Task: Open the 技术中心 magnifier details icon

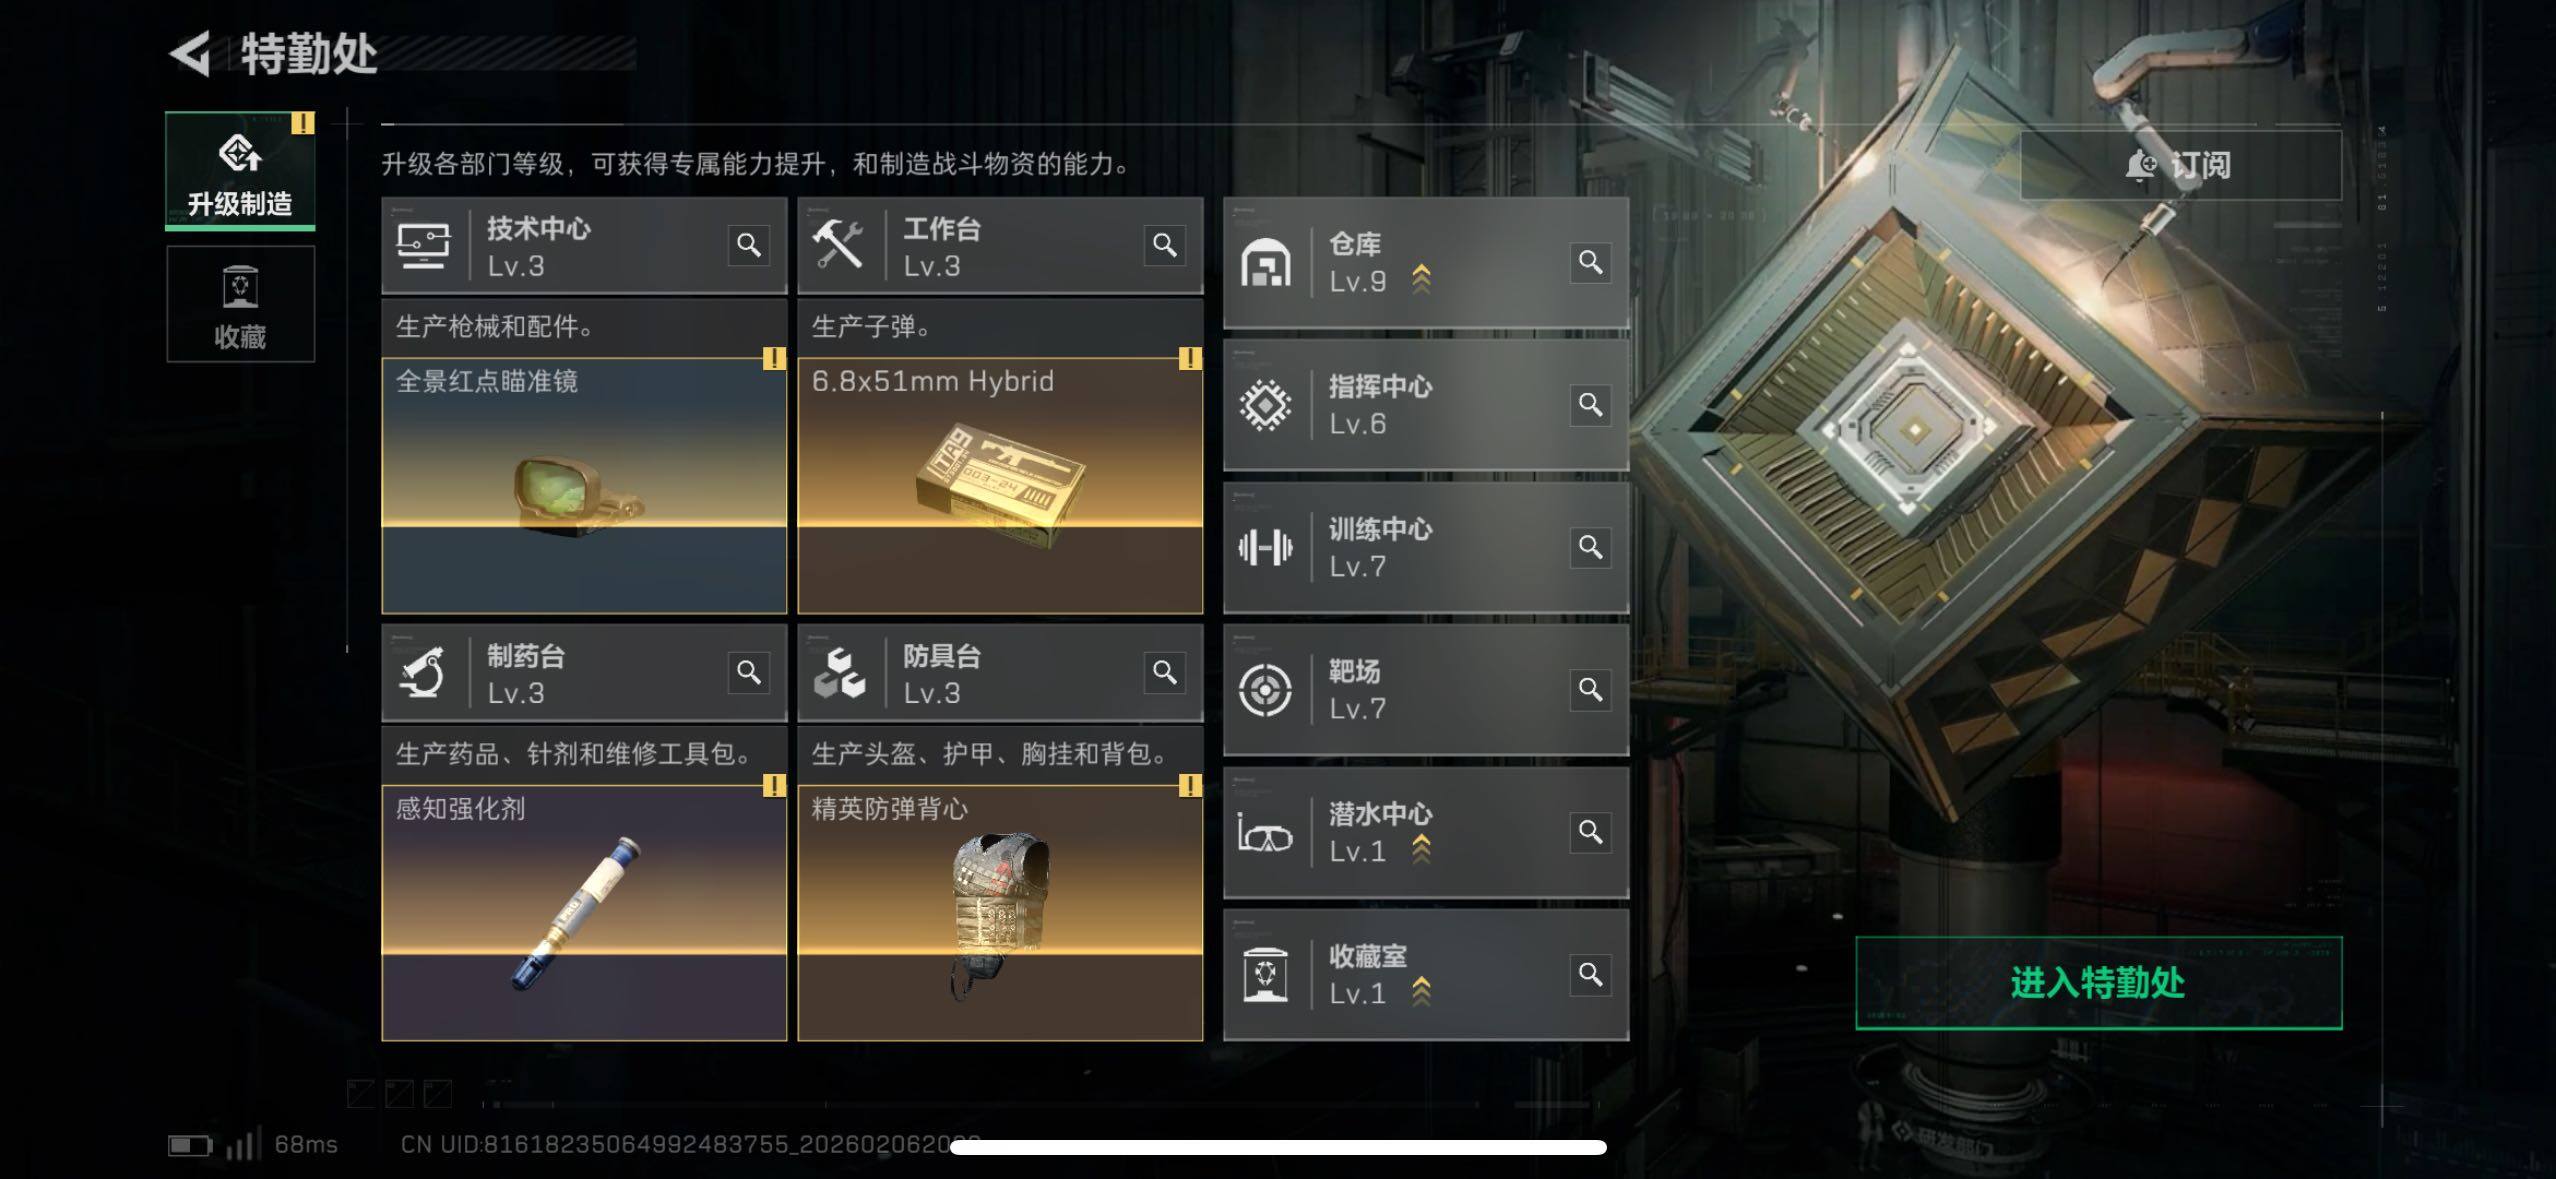Action: click(x=748, y=245)
